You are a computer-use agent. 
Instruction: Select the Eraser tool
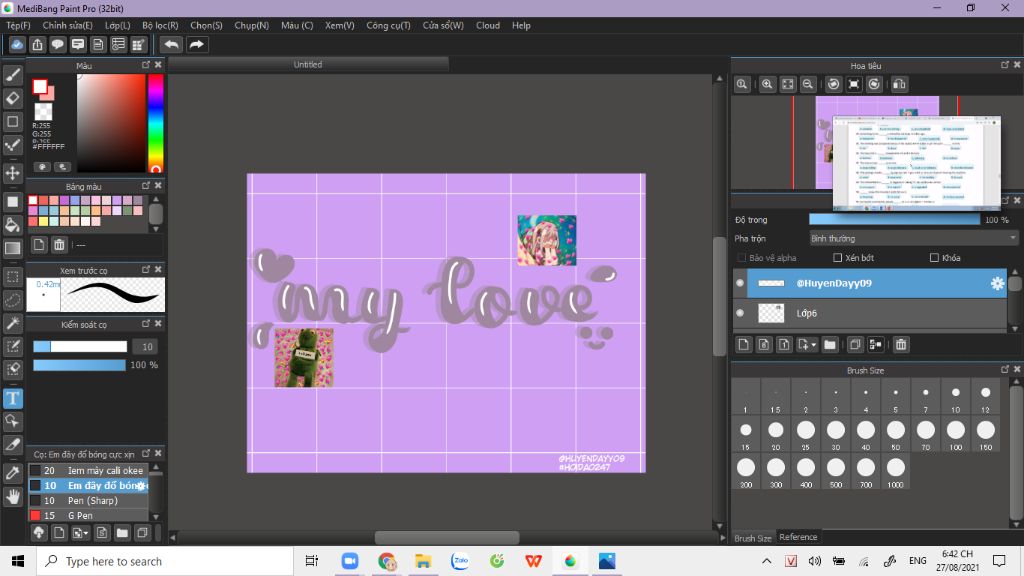12,99
